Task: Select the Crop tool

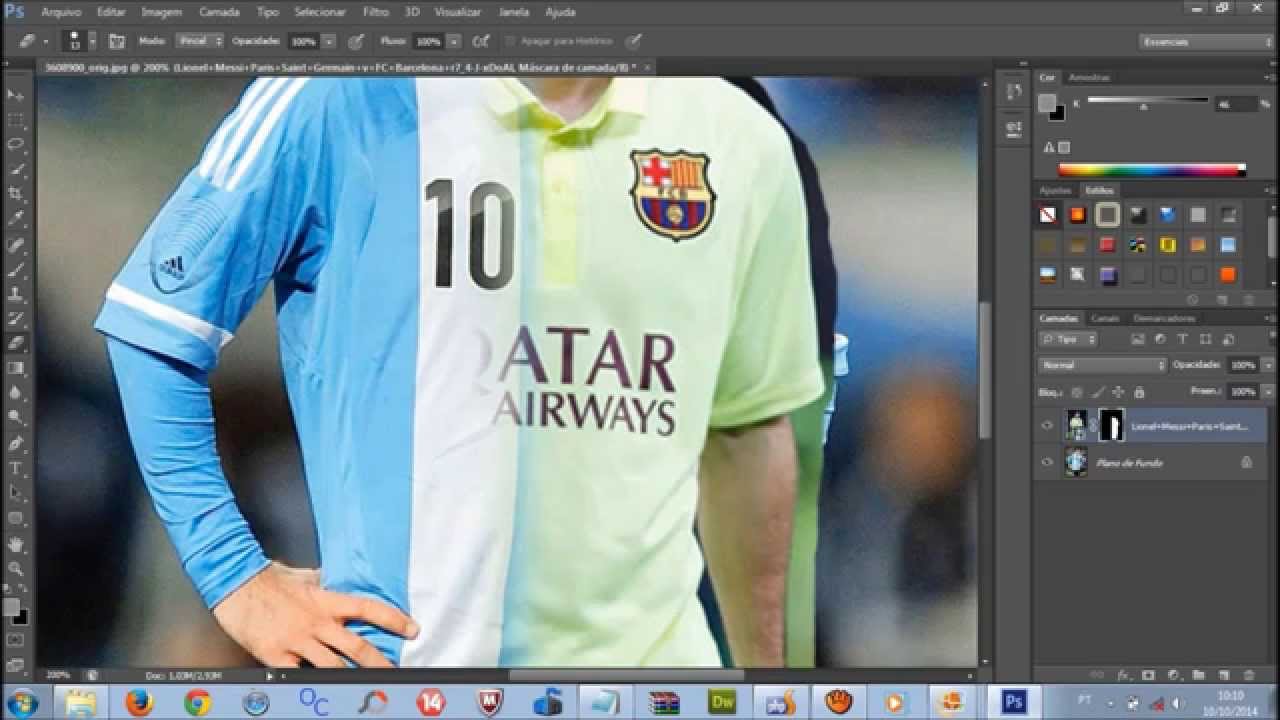Action: point(16,194)
